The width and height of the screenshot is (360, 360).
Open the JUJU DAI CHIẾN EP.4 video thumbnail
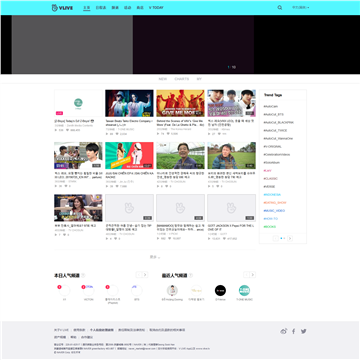click(129, 156)
